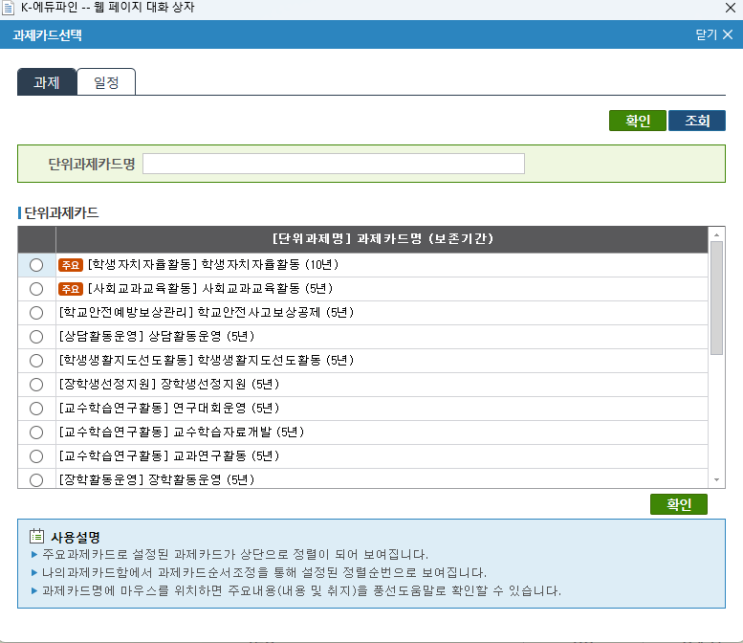Click the 조회 search button
This screenshot has height=643, width=743.
click(697, 120)
